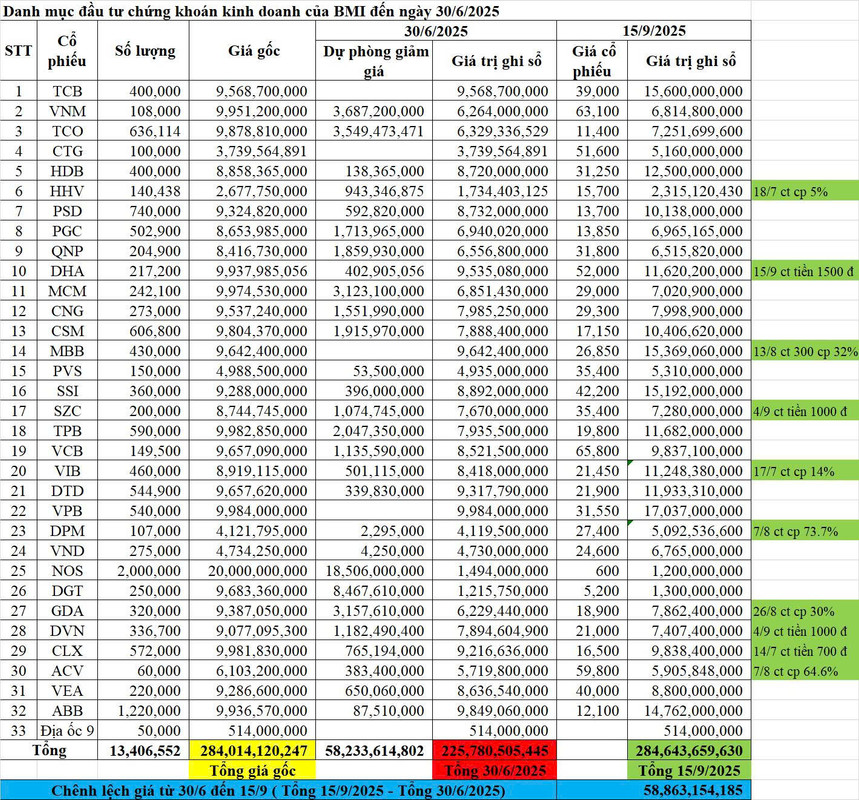Select the TPB ticker cell
The height and width of the screenshot is (800, 859).
(67, 431)
